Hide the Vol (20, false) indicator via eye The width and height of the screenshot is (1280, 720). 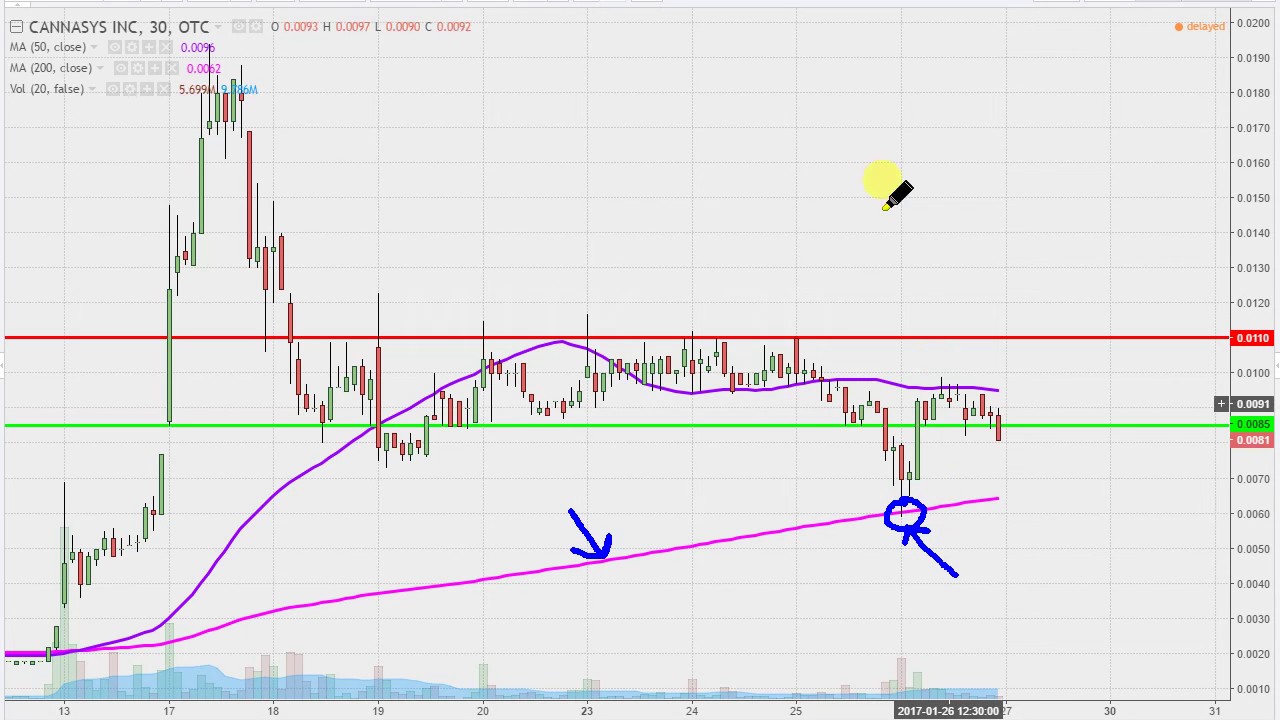(113, 89)
